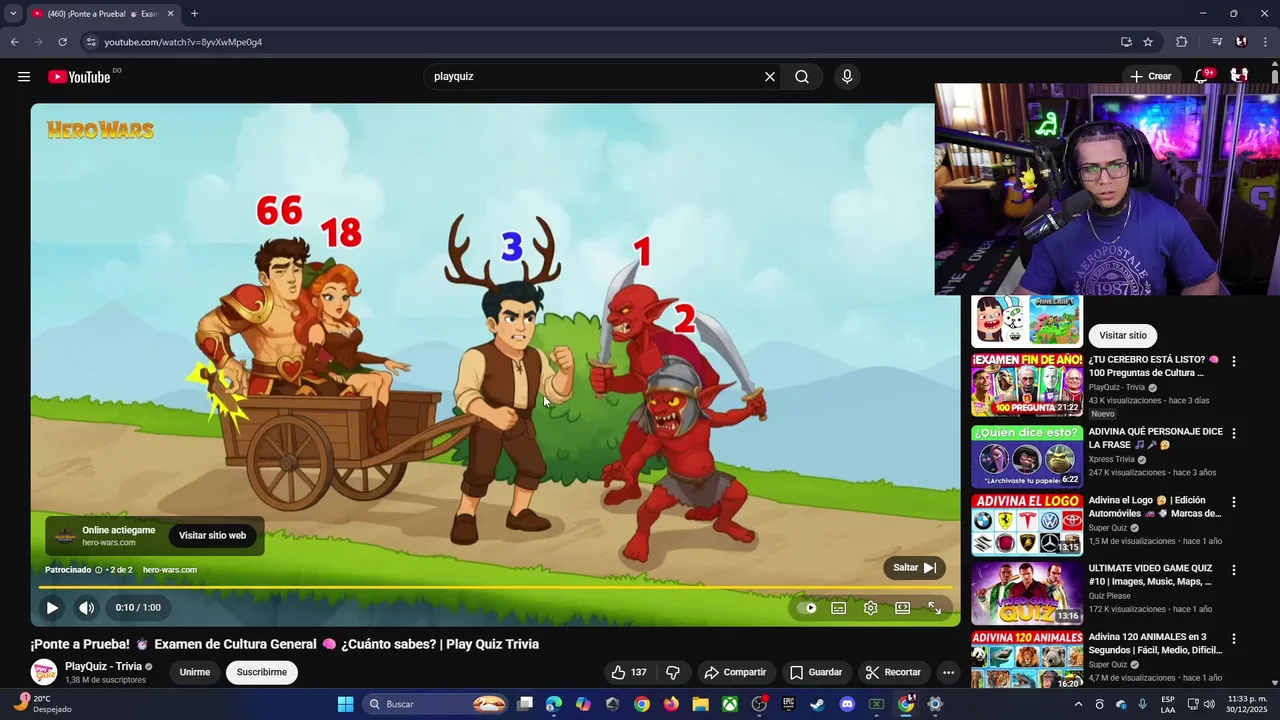The image size is (1280, 720).
Task: Open Adivina 120 Animales video thumbnail
Action: (1027, 660)
